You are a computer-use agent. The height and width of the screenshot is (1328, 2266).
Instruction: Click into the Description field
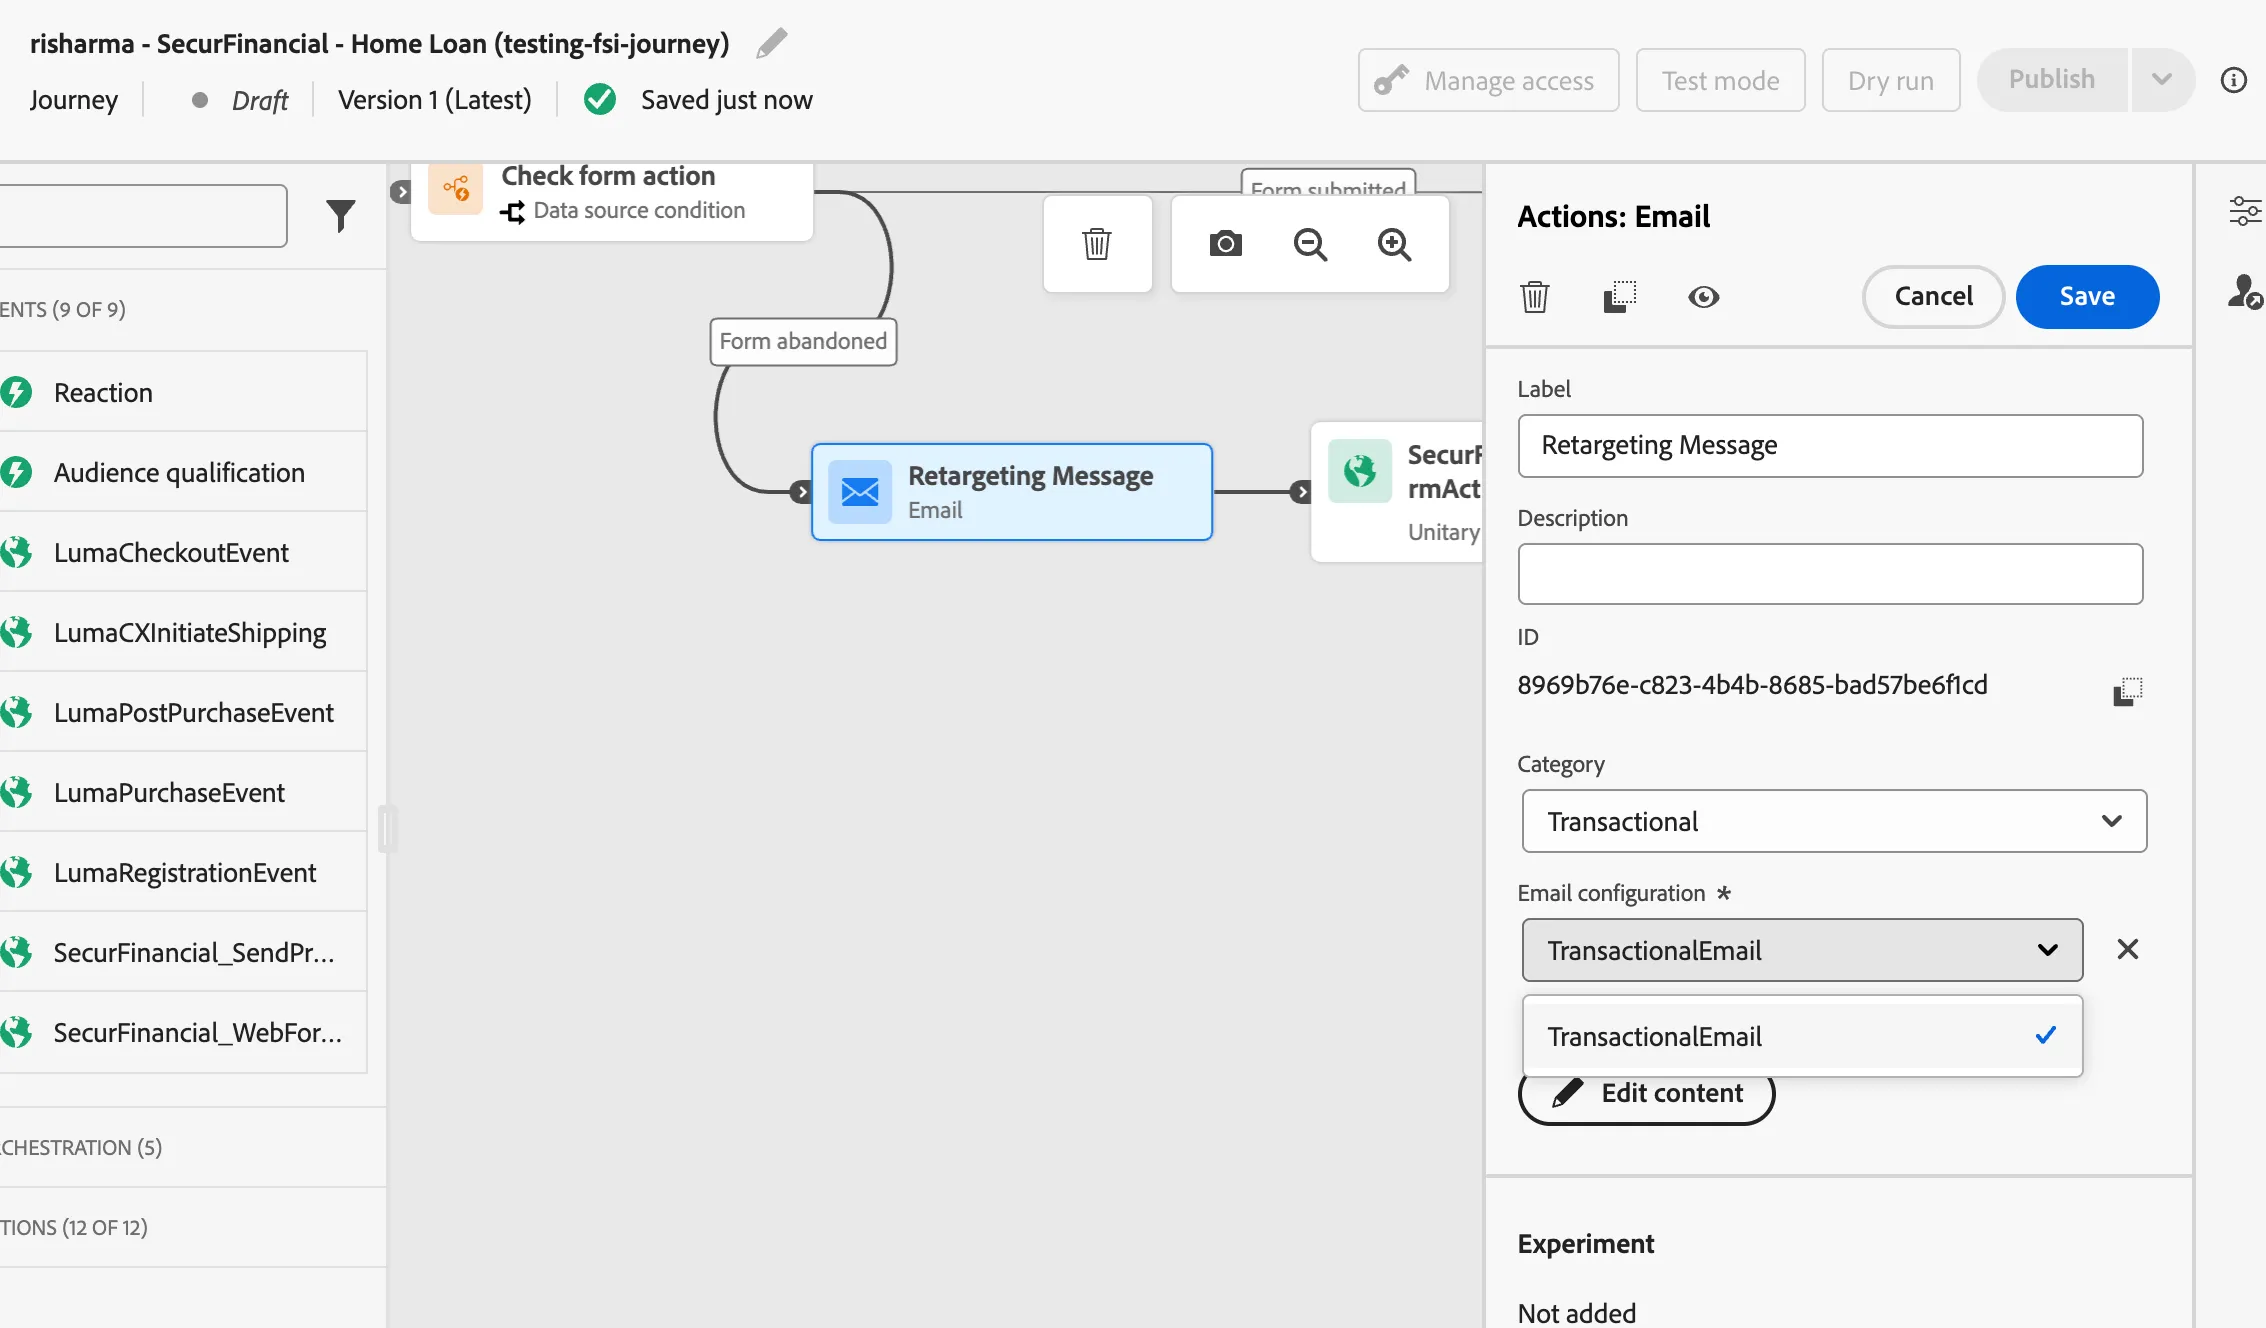tap(1830, 574)
